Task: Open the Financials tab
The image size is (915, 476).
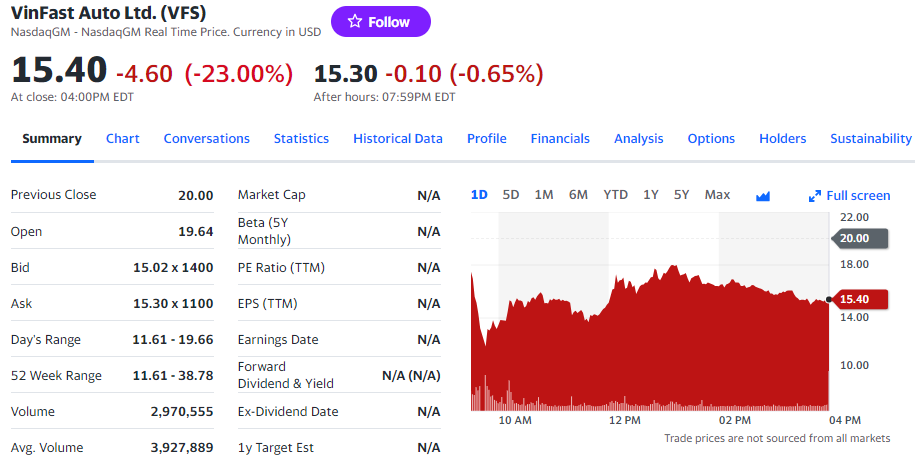Action: (x=560, y=139)
